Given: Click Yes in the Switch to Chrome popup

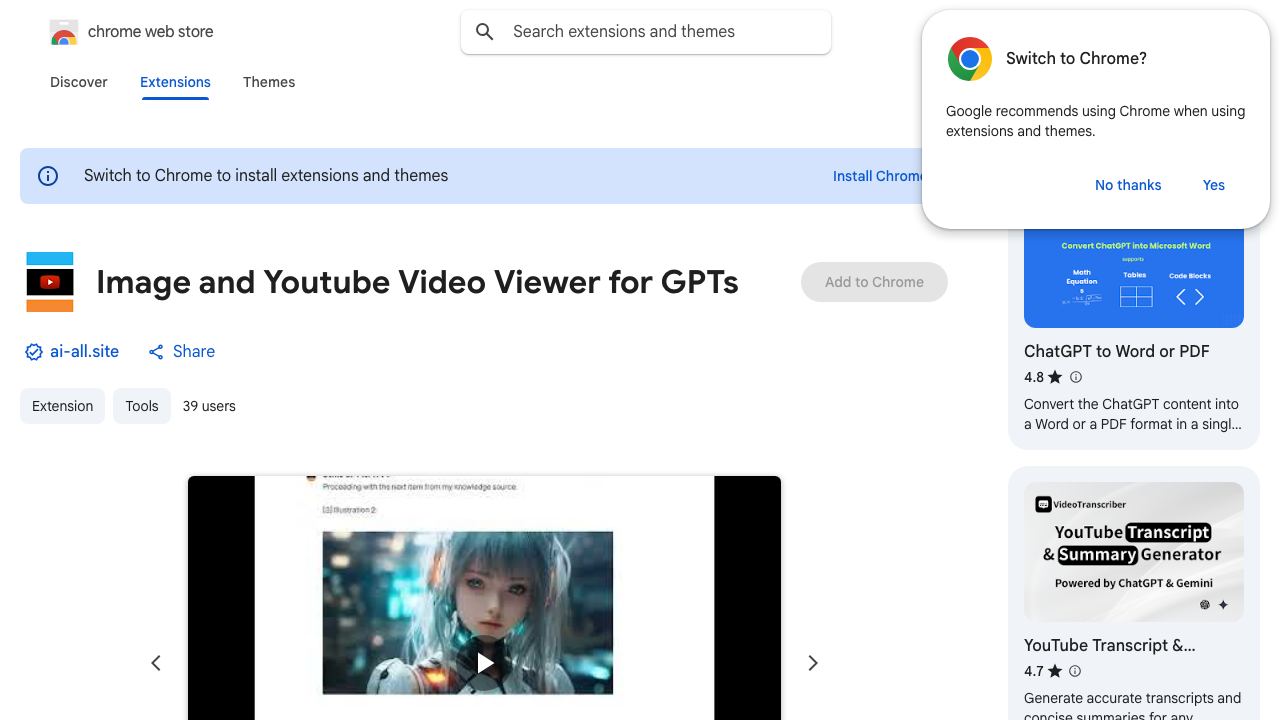Looking at the screenshot, I should coord(1214,185).
